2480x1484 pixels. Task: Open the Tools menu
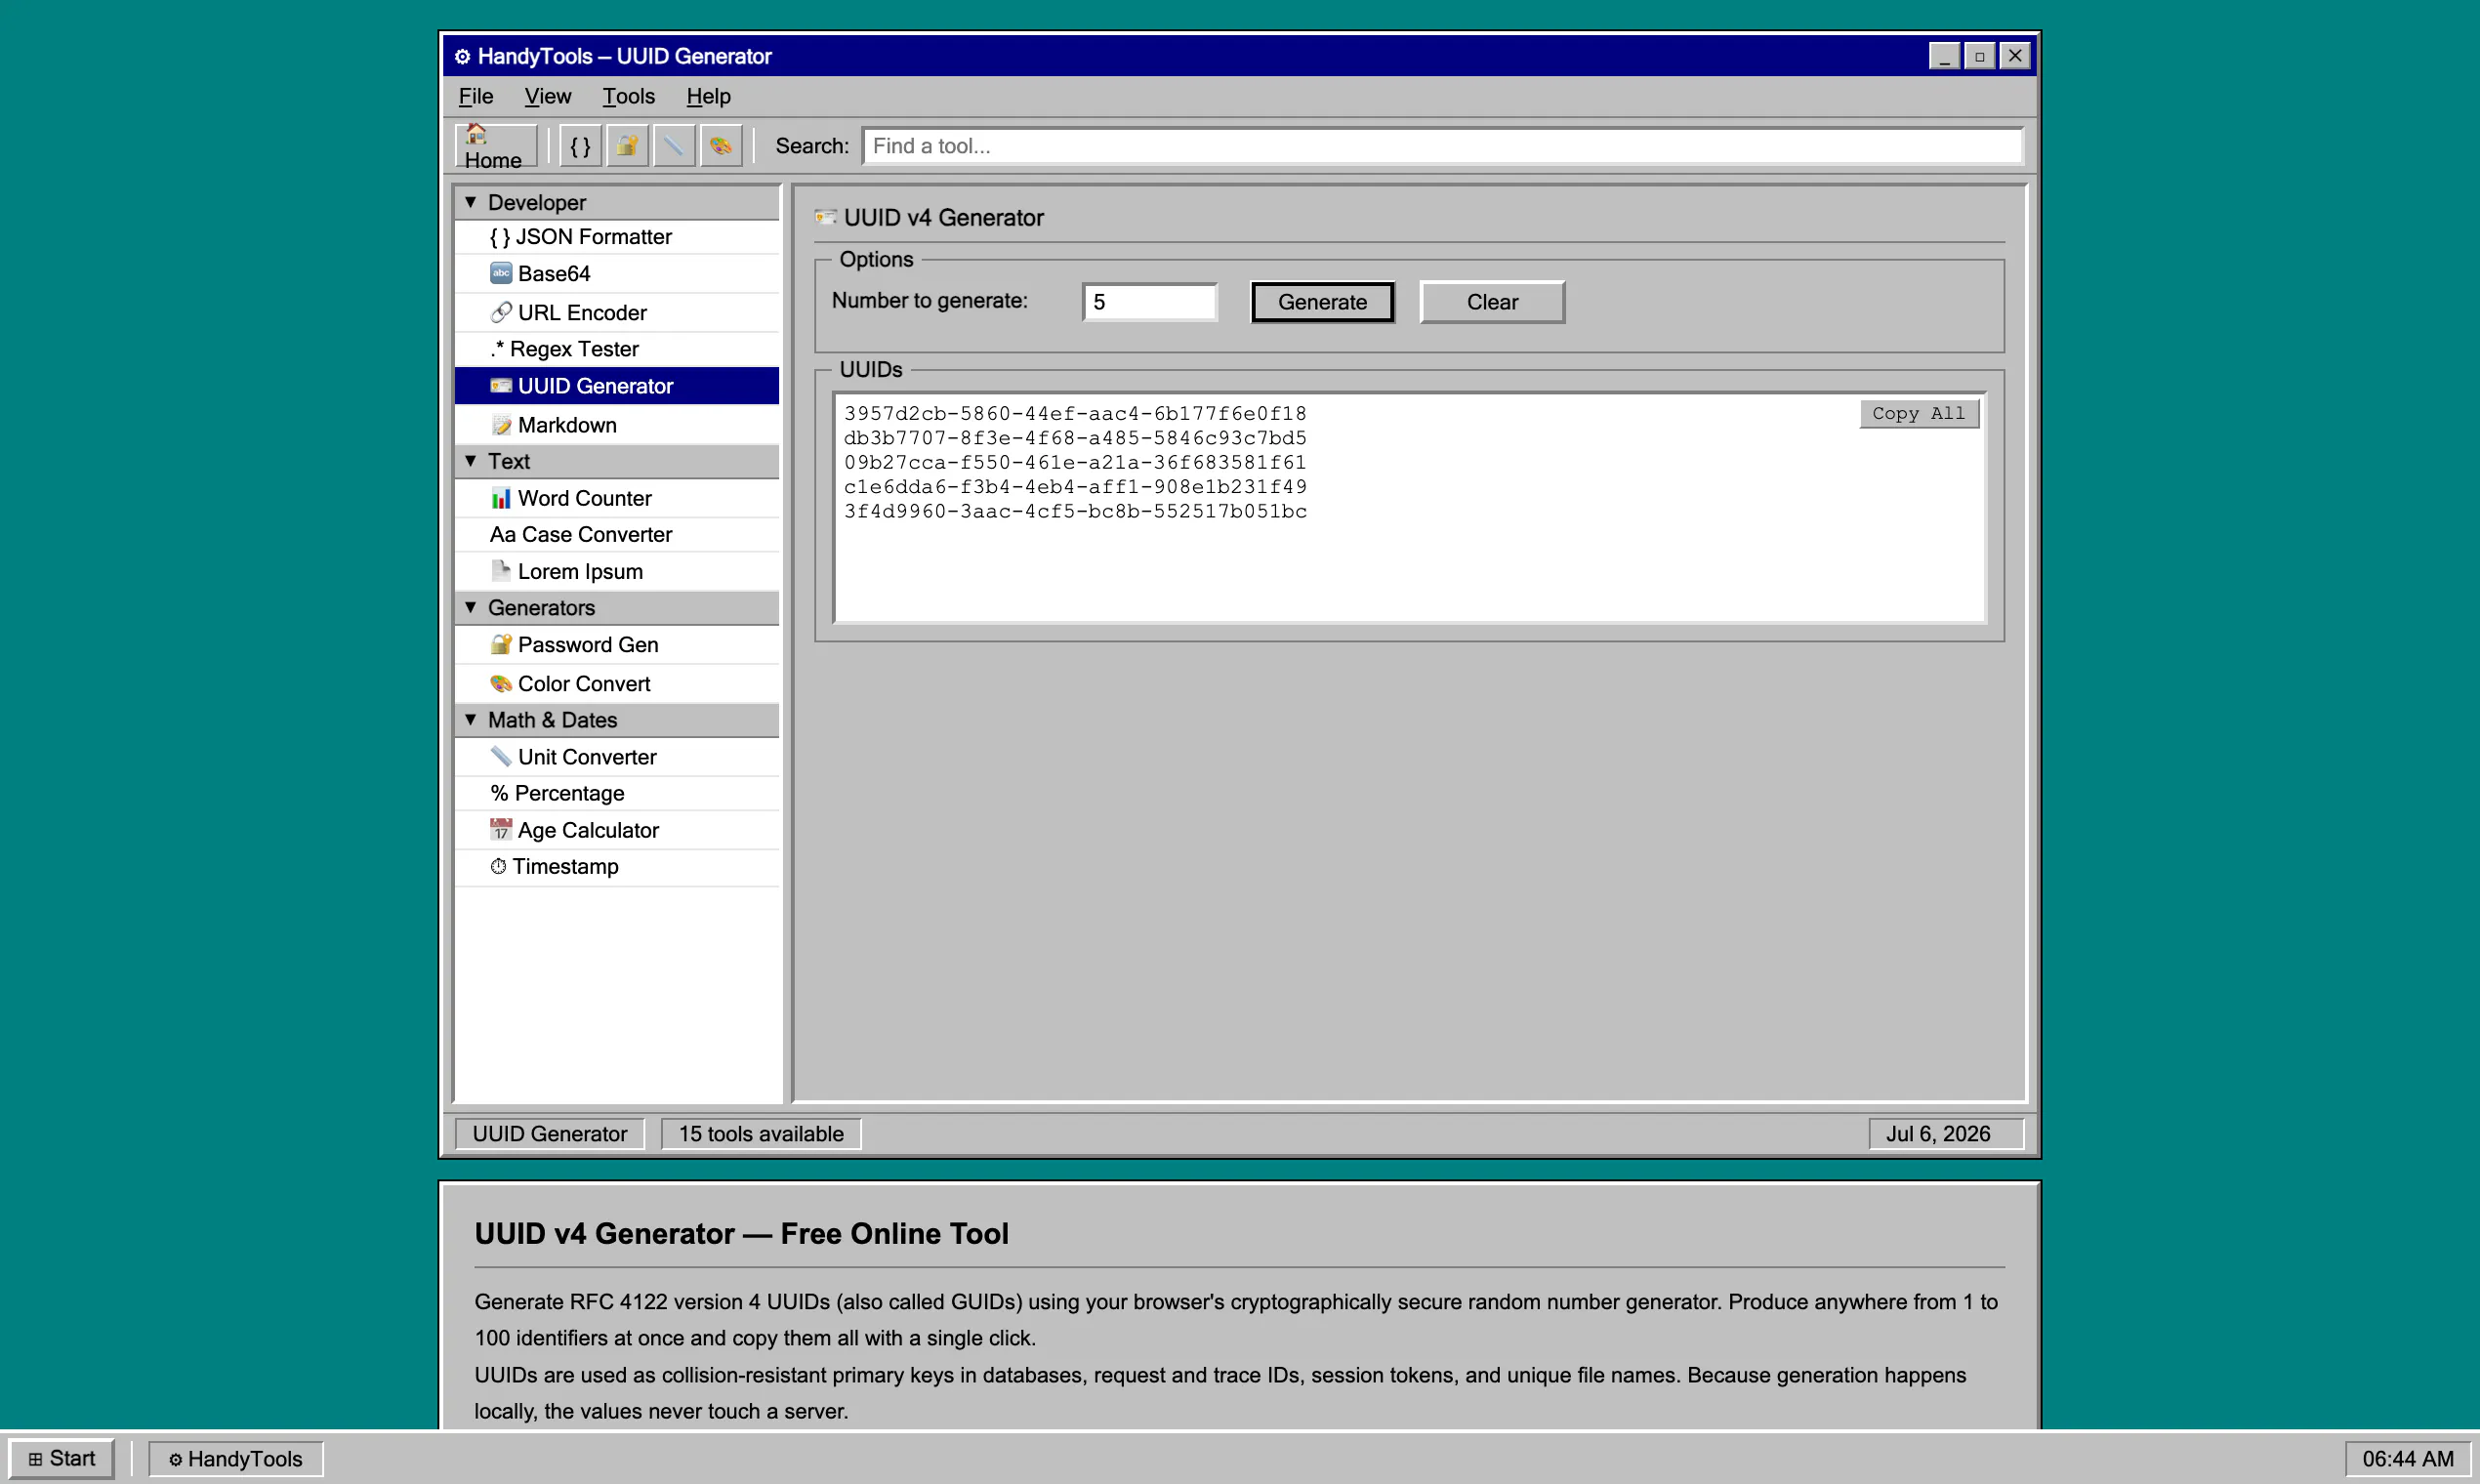628,97
